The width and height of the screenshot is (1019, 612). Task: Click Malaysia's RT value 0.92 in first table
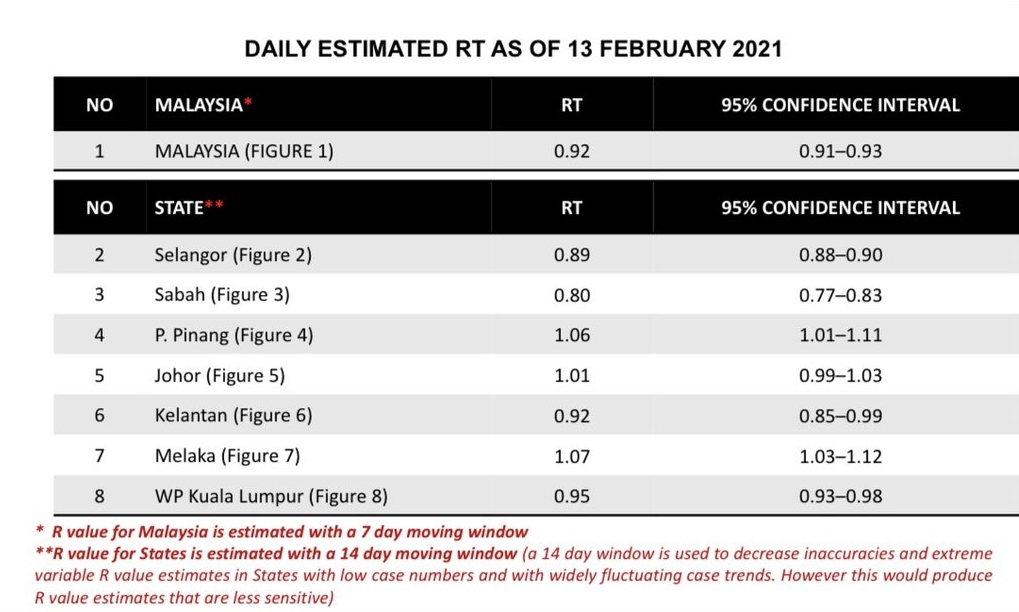572,152
